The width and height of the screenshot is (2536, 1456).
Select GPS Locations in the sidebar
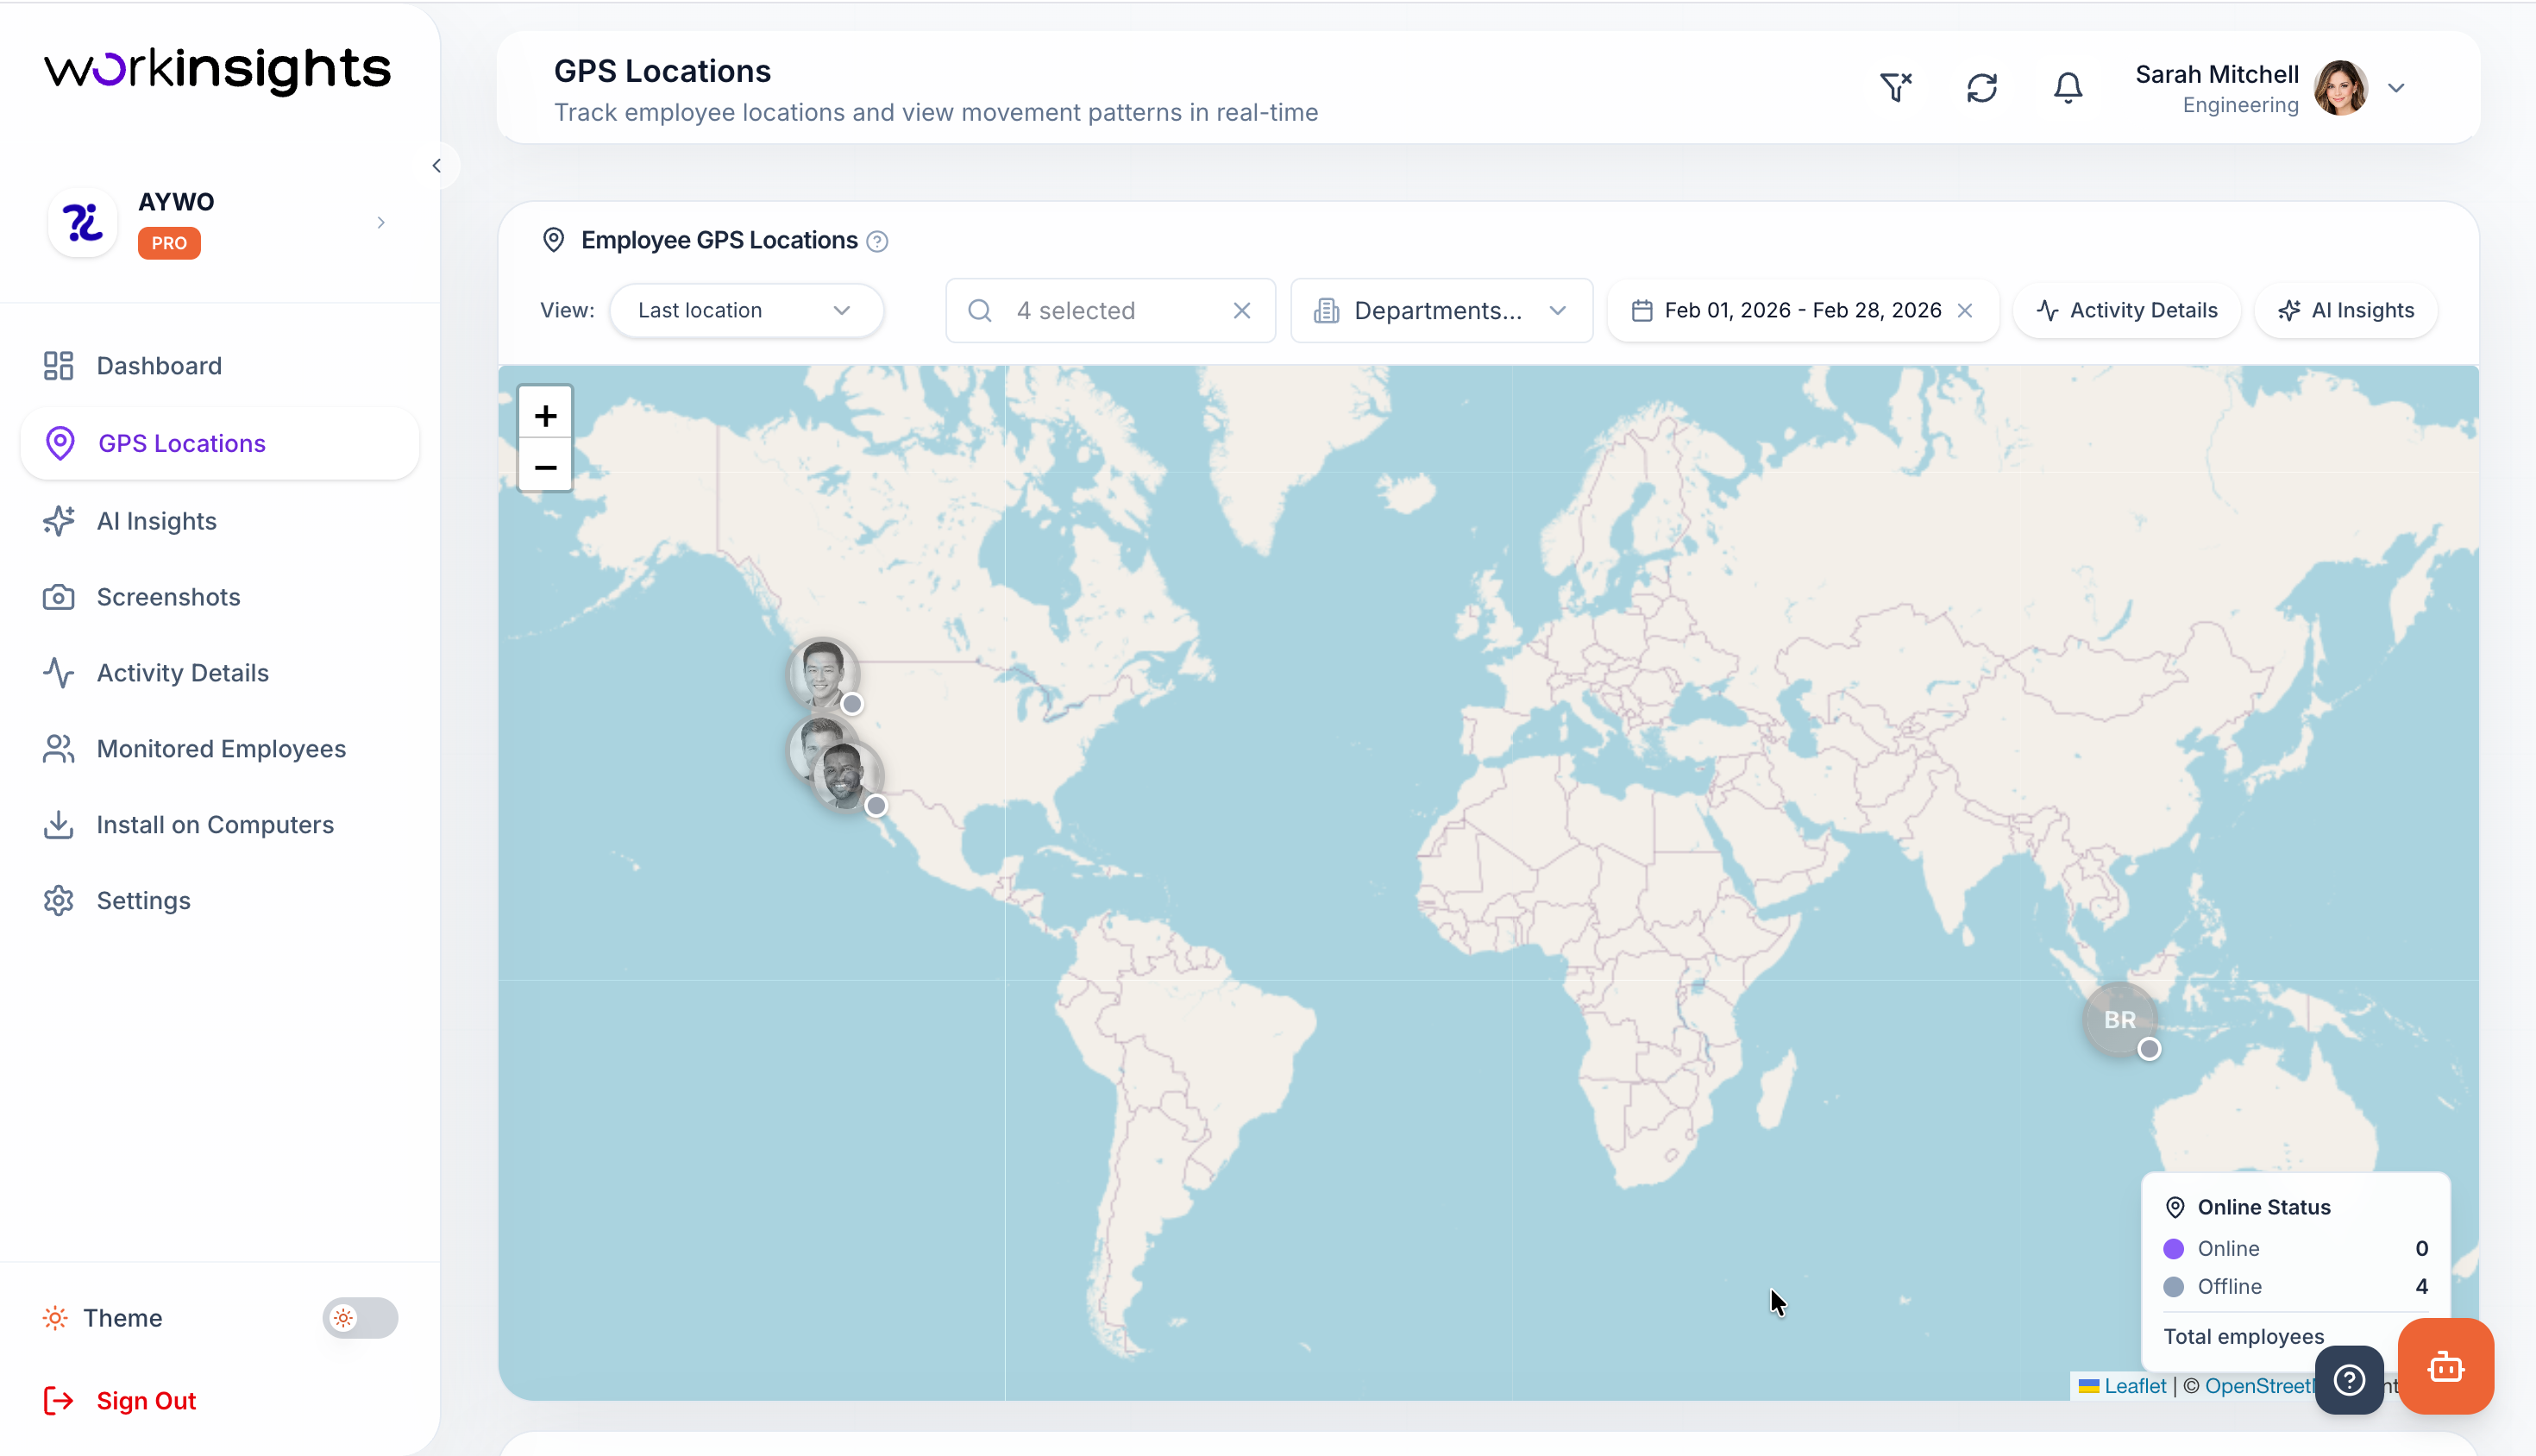tap(220, 443)
